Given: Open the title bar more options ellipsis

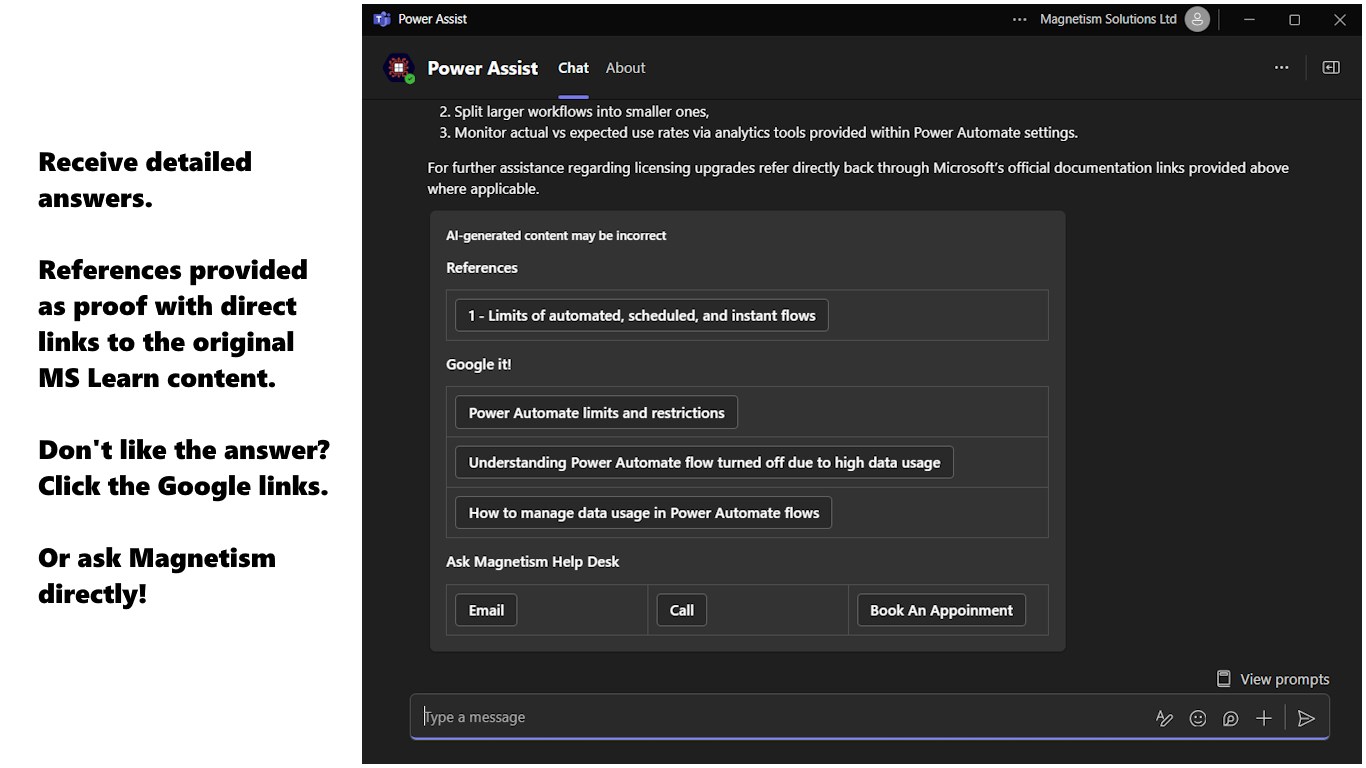Looking at the screenshot, I should pos(1019,19).
